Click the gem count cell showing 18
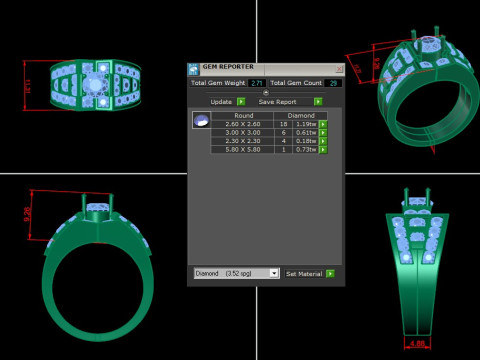Screen dimensions: 480x360 [x=283, y=124]
